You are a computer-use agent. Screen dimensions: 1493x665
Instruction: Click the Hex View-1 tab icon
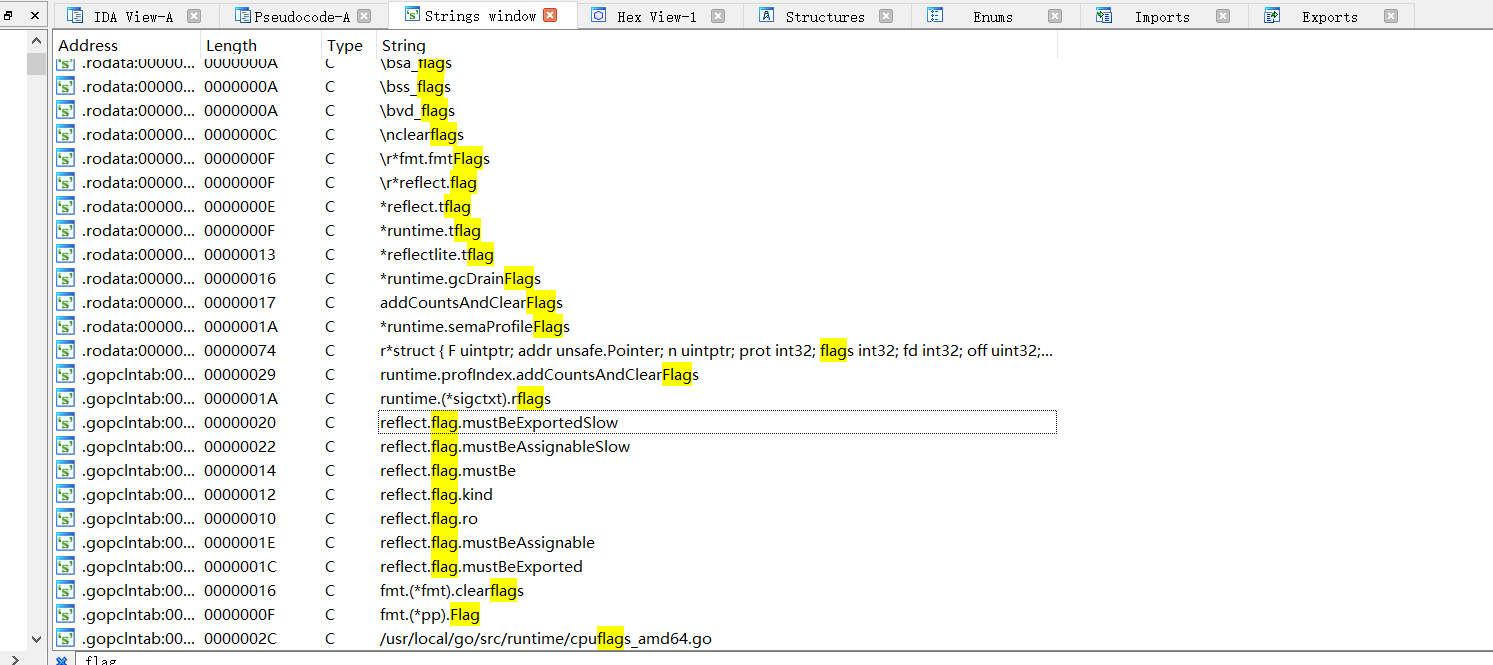coord(599,16)
